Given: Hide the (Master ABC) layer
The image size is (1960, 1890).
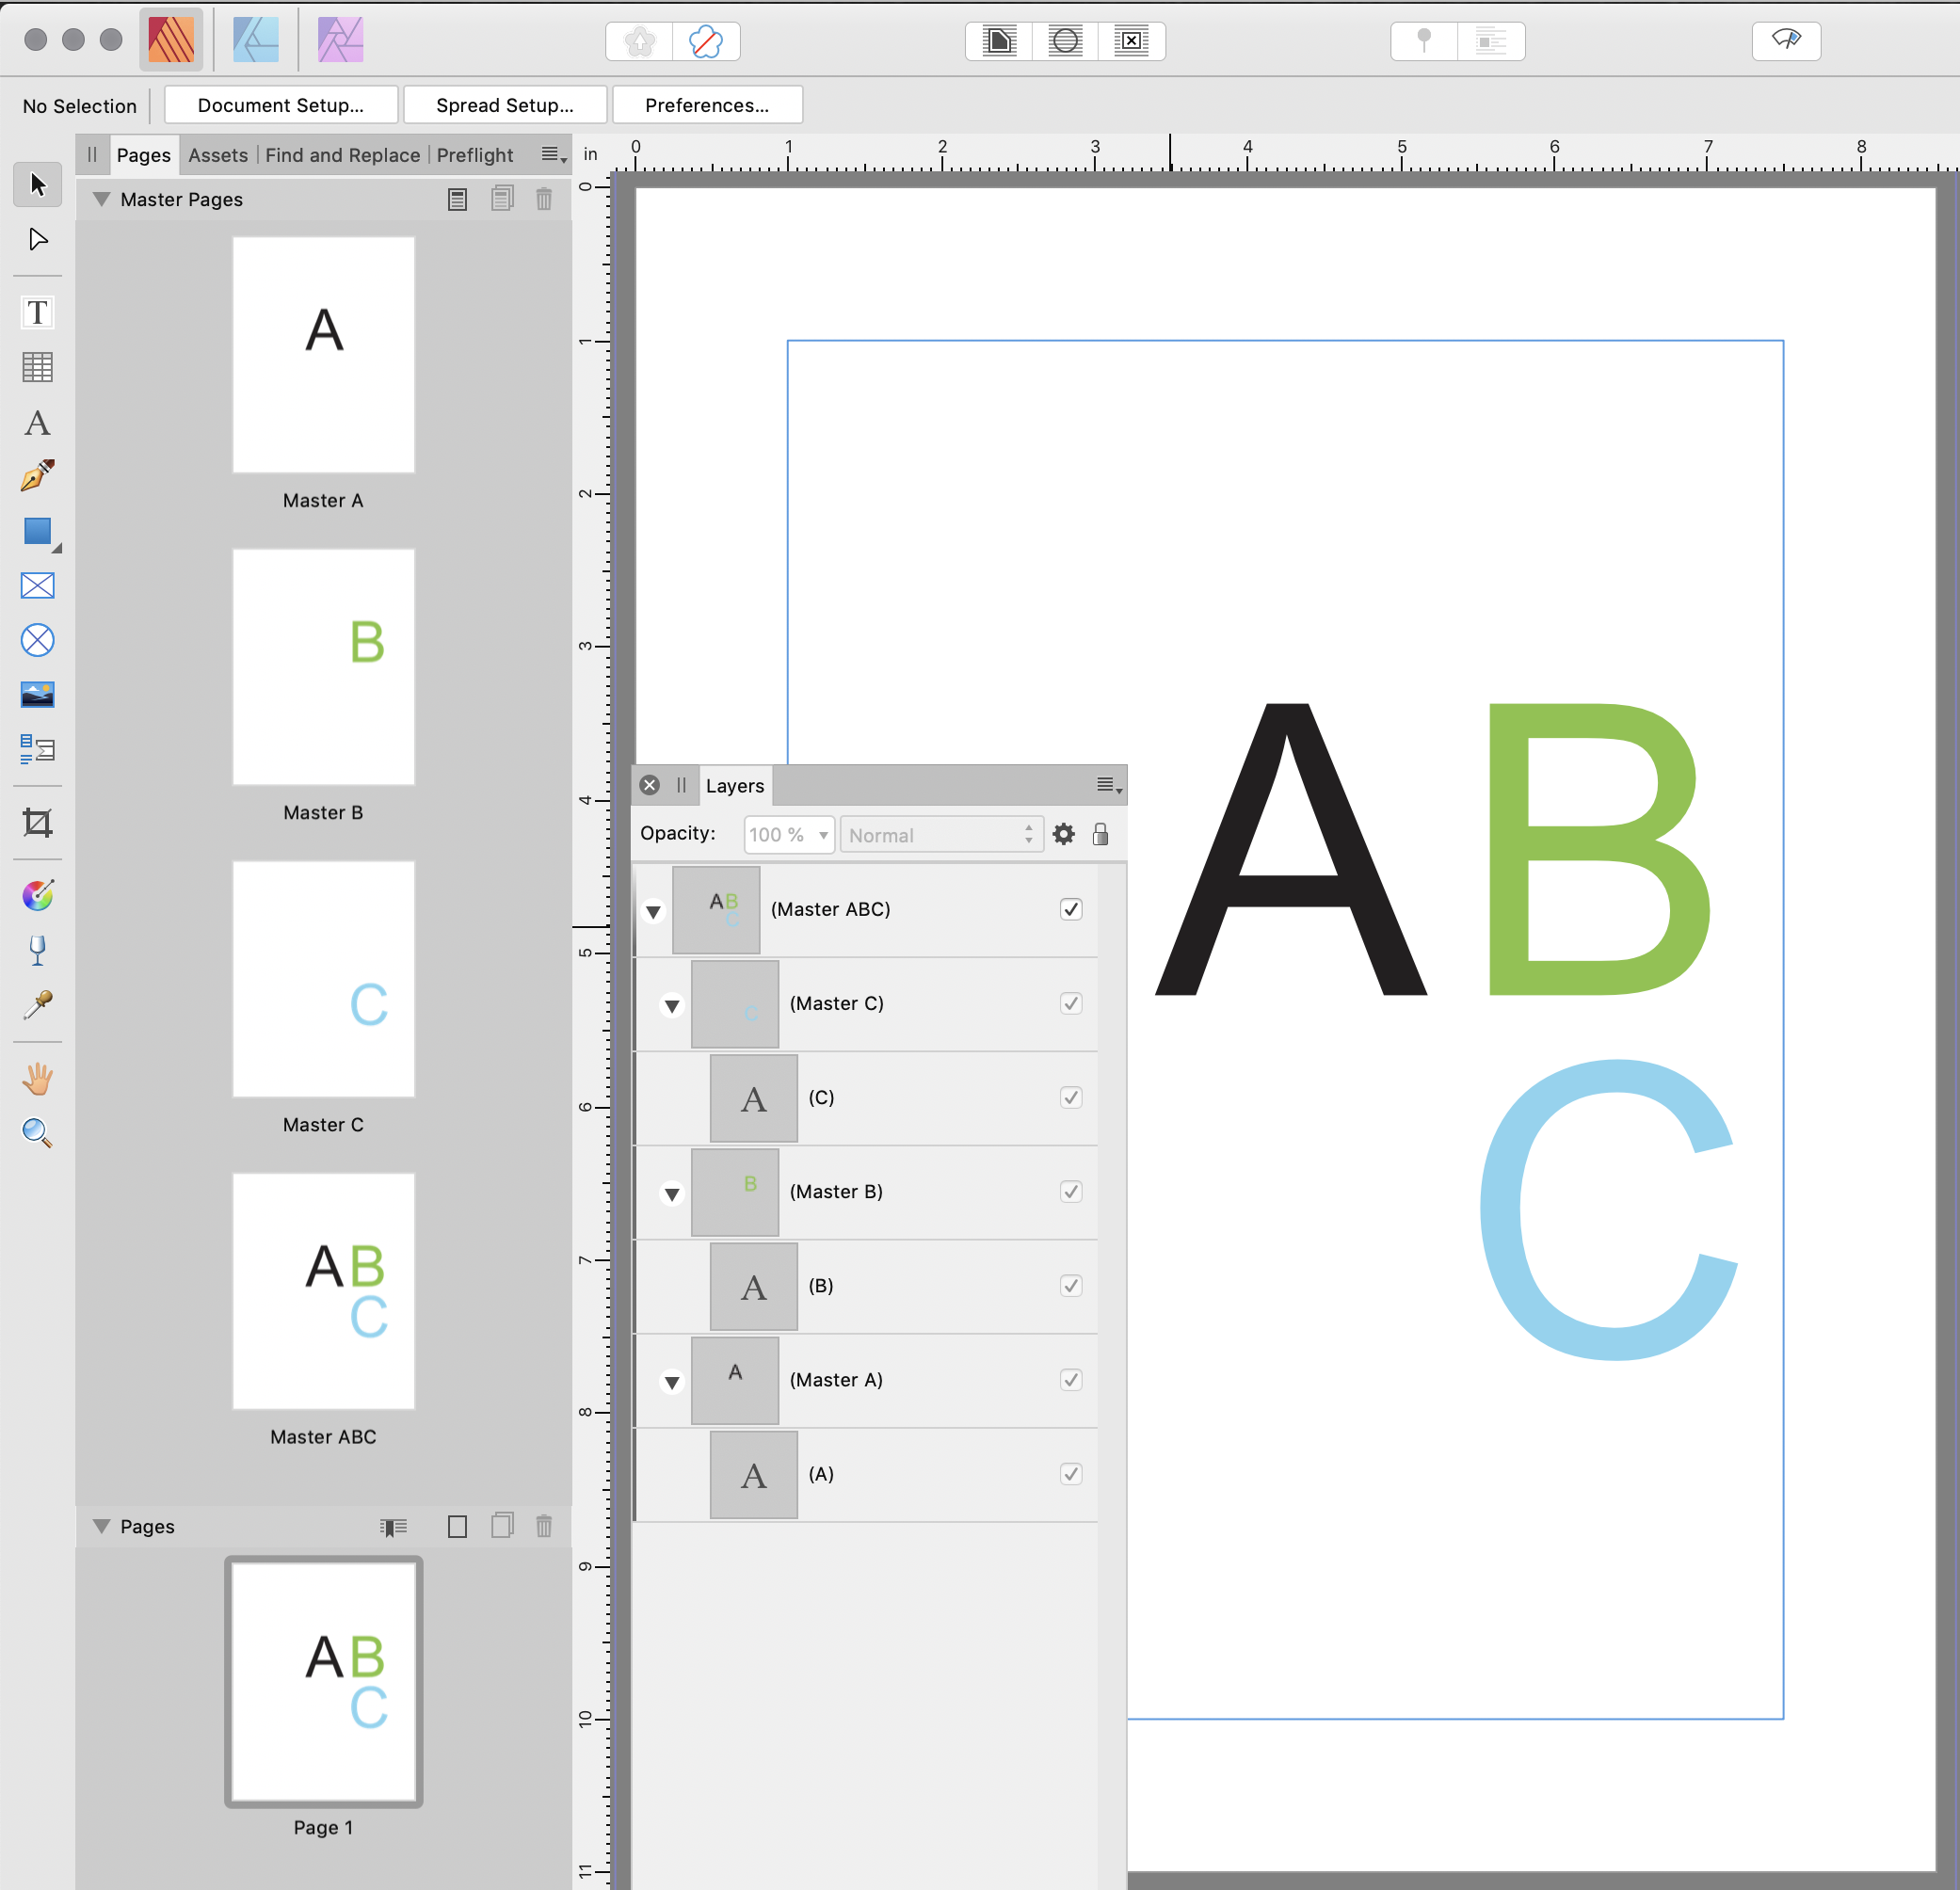Looking at the screenshot, I should click(x=1071, y=909).
